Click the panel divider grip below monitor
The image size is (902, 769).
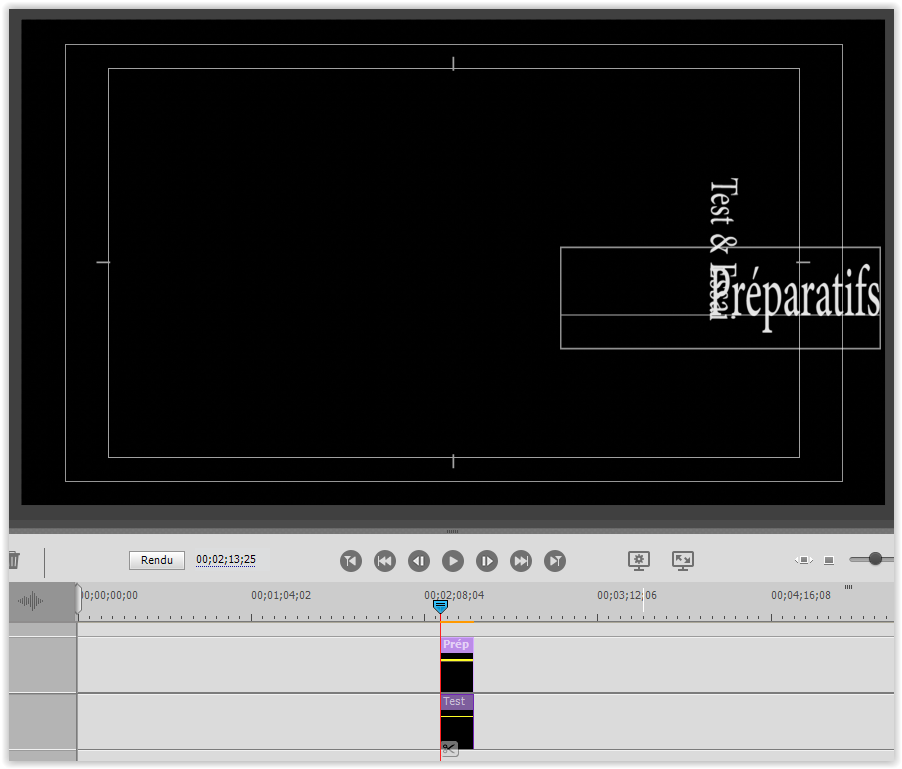[452, 531]
